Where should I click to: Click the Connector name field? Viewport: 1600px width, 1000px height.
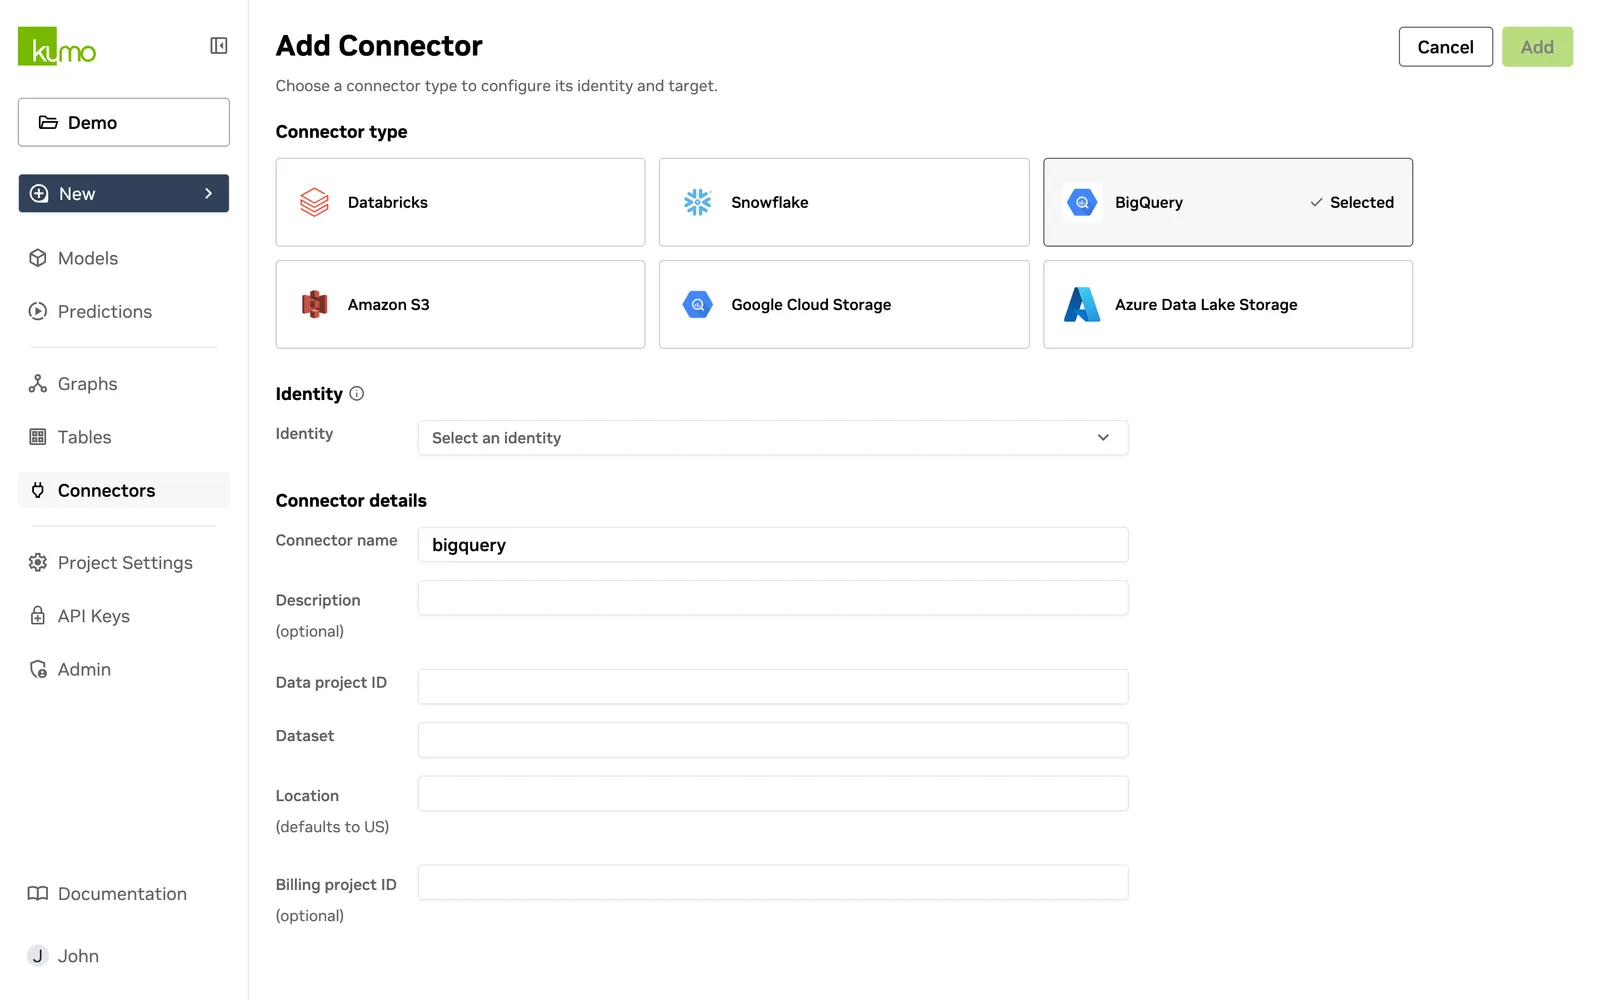pyautogui.click(x=773, y=545)
